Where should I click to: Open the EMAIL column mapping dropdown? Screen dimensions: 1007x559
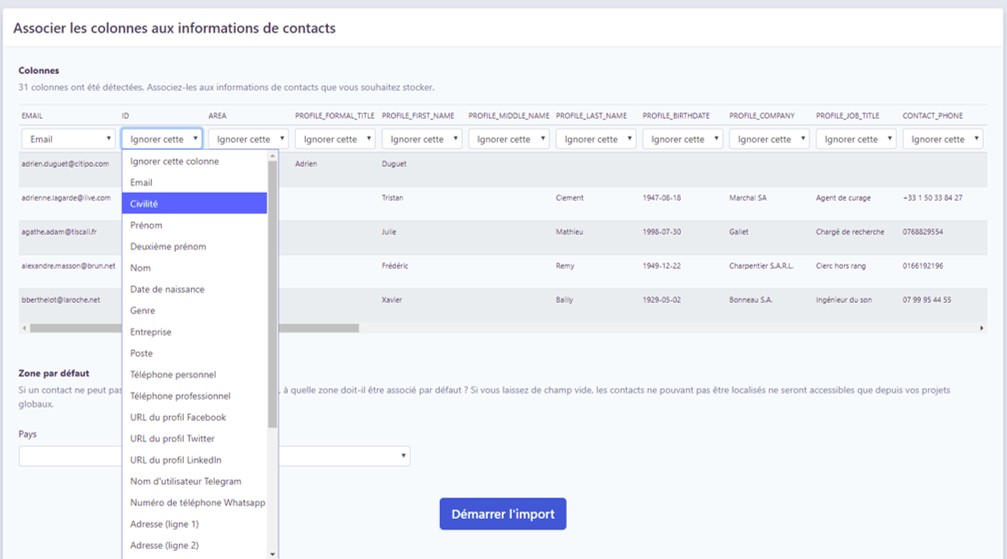pyautogui.click(x=68, y=139)
